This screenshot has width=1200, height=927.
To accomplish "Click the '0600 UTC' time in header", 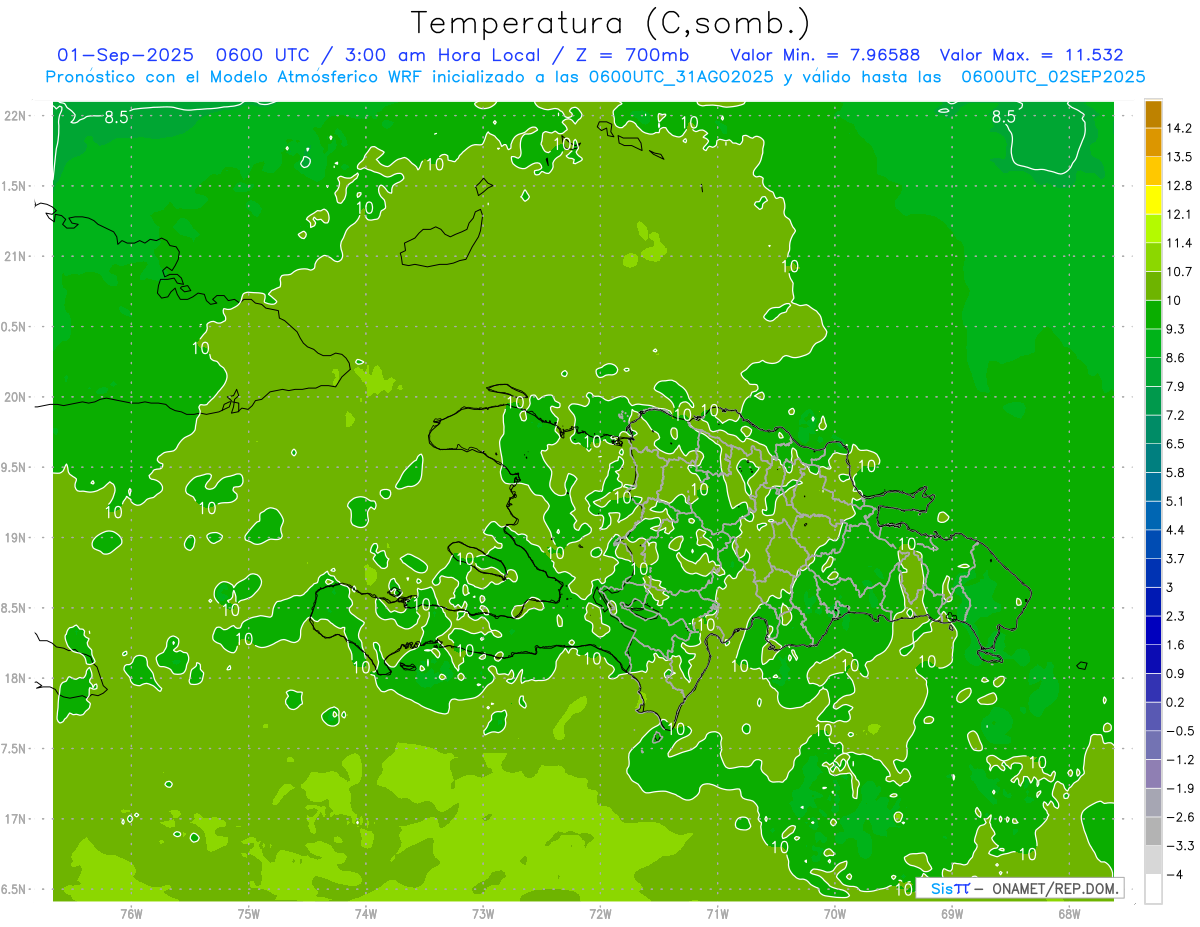I will [261, 55].
